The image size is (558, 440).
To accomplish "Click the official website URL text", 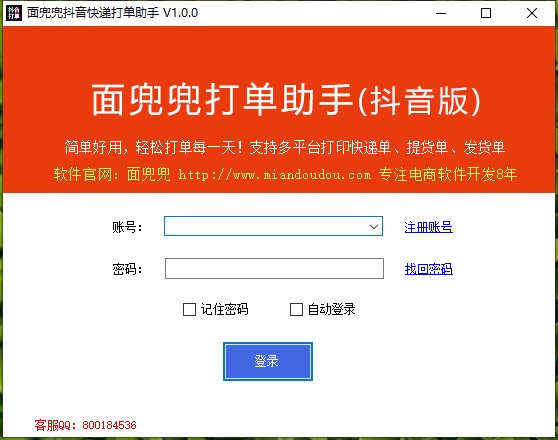I will click(x=274, y=175).
